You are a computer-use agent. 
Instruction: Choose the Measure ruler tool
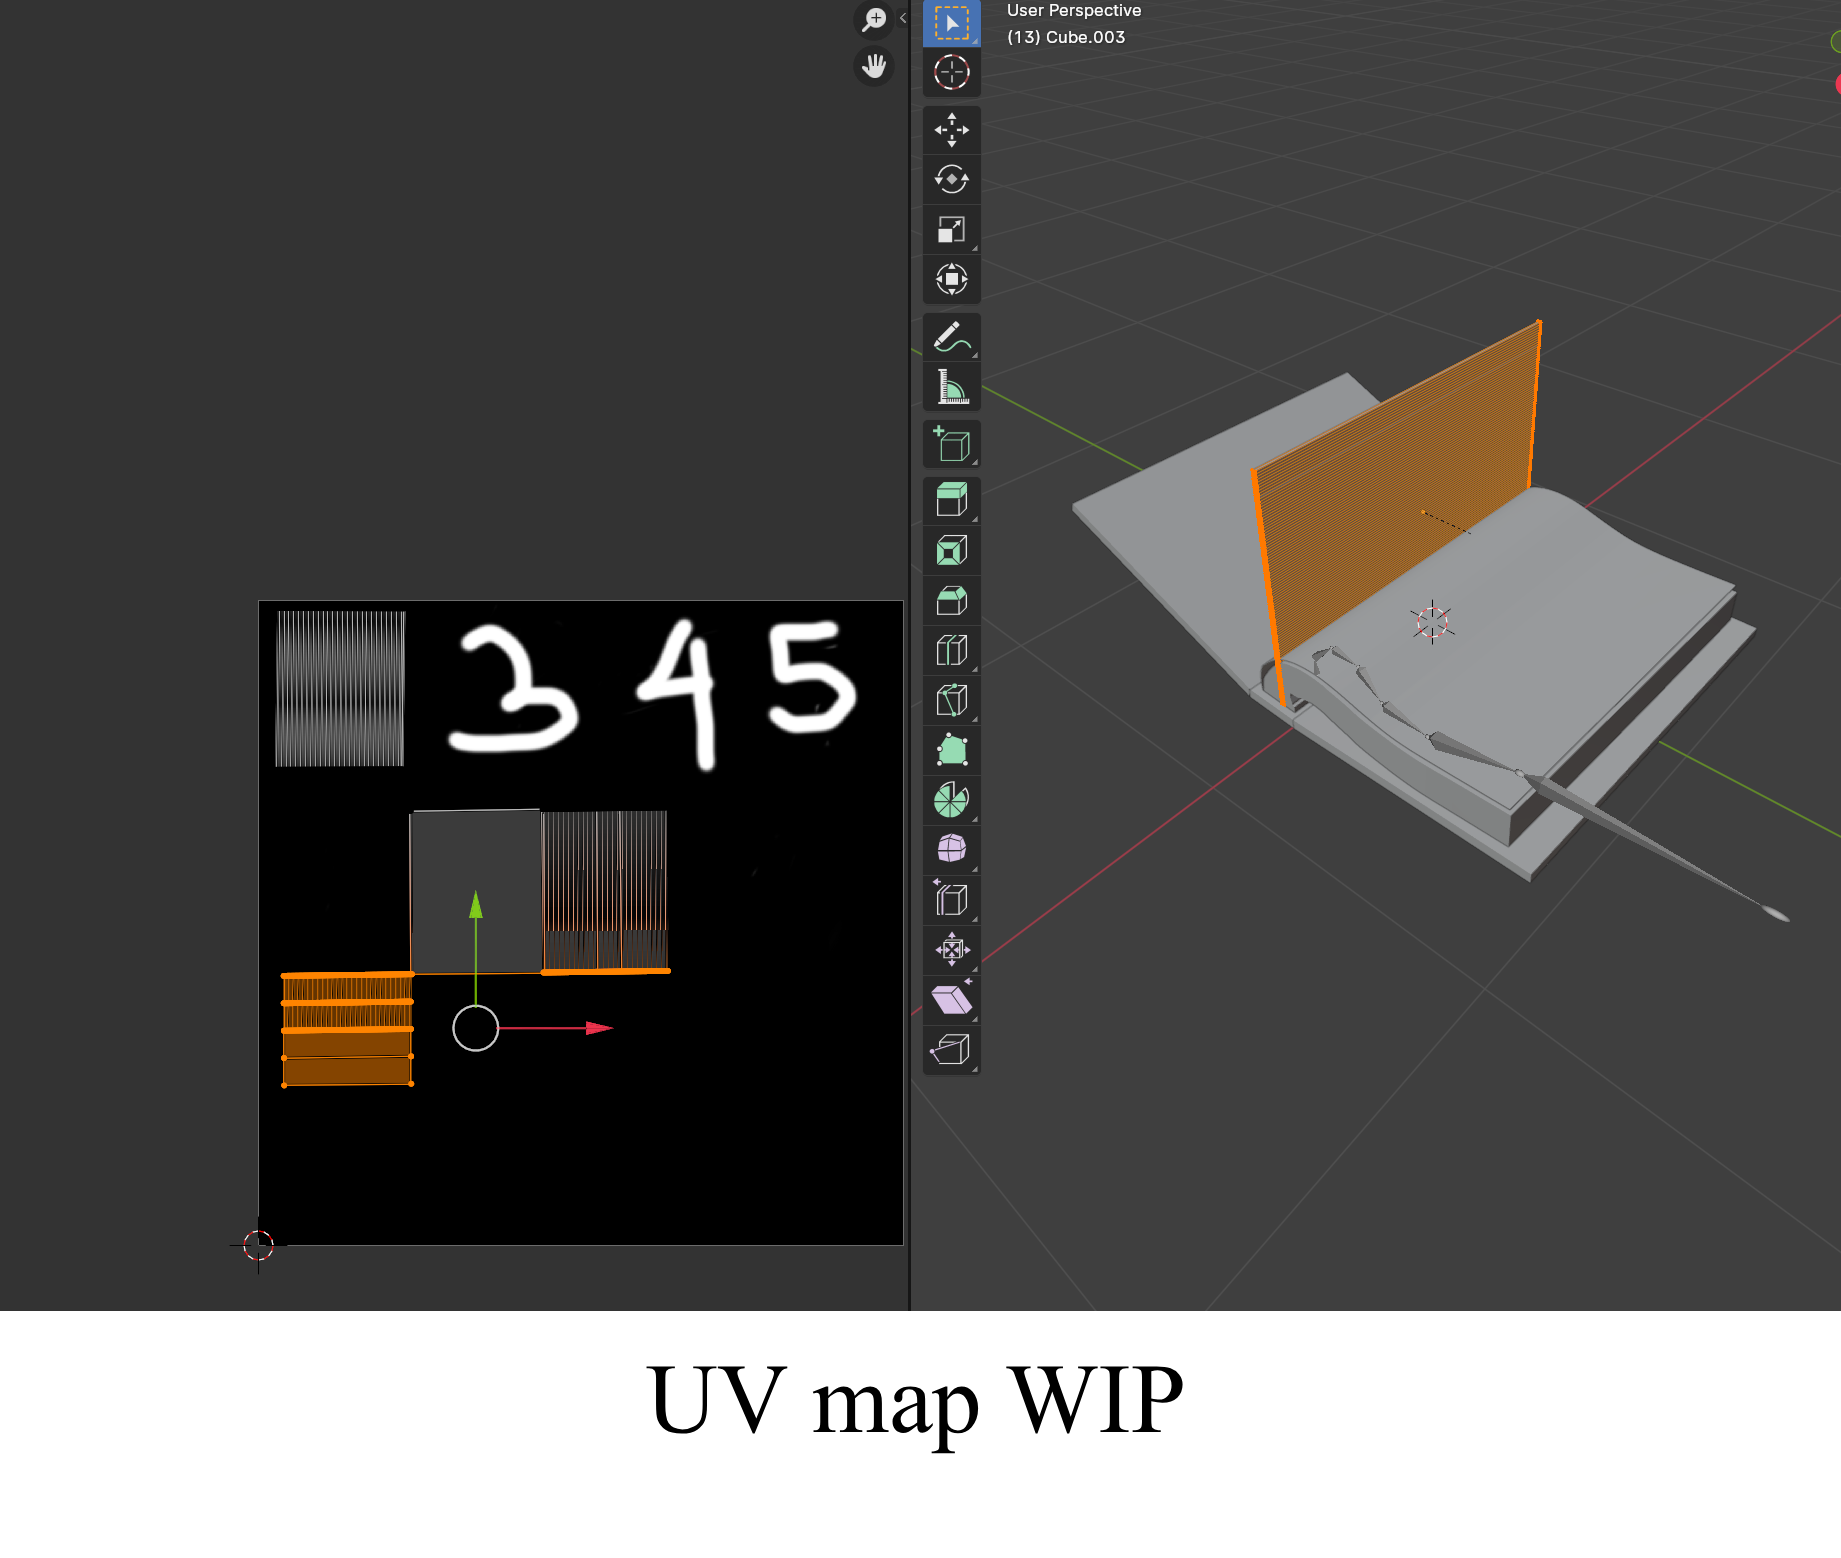[951, 388]
